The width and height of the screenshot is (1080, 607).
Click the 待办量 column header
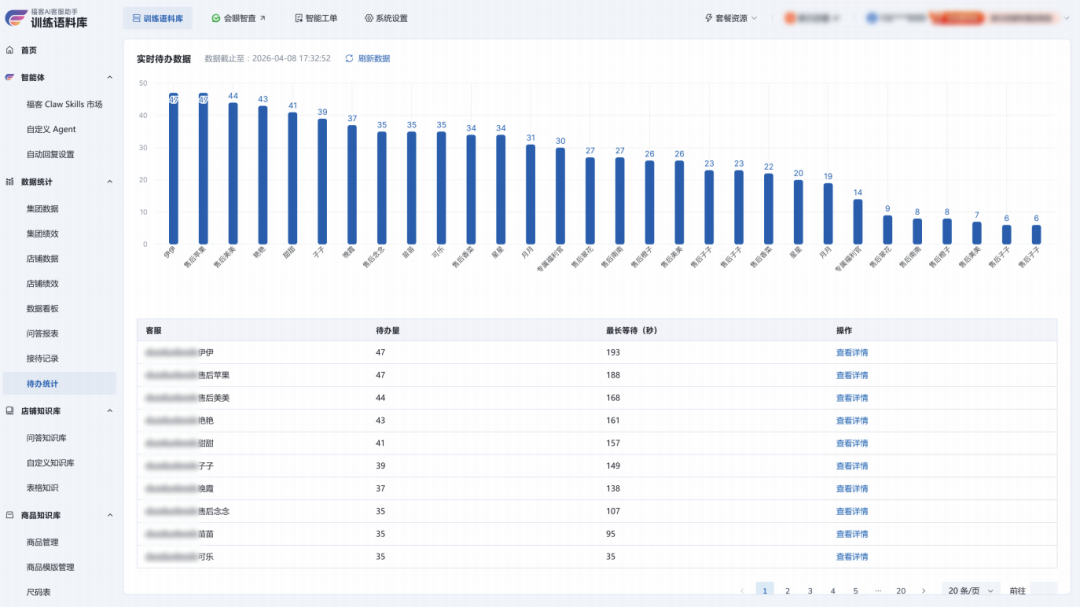[387, 331]
